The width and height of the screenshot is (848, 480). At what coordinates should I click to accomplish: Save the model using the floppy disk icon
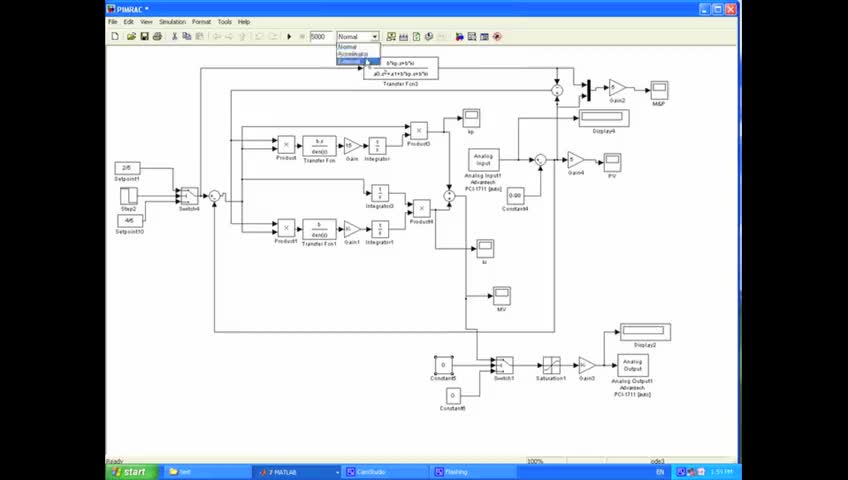[144, 36]
